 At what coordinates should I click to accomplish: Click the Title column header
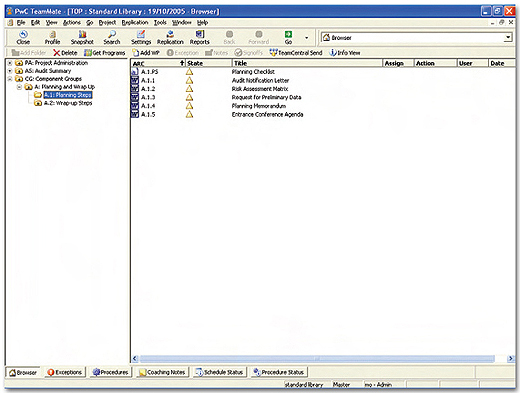[307, 63]
